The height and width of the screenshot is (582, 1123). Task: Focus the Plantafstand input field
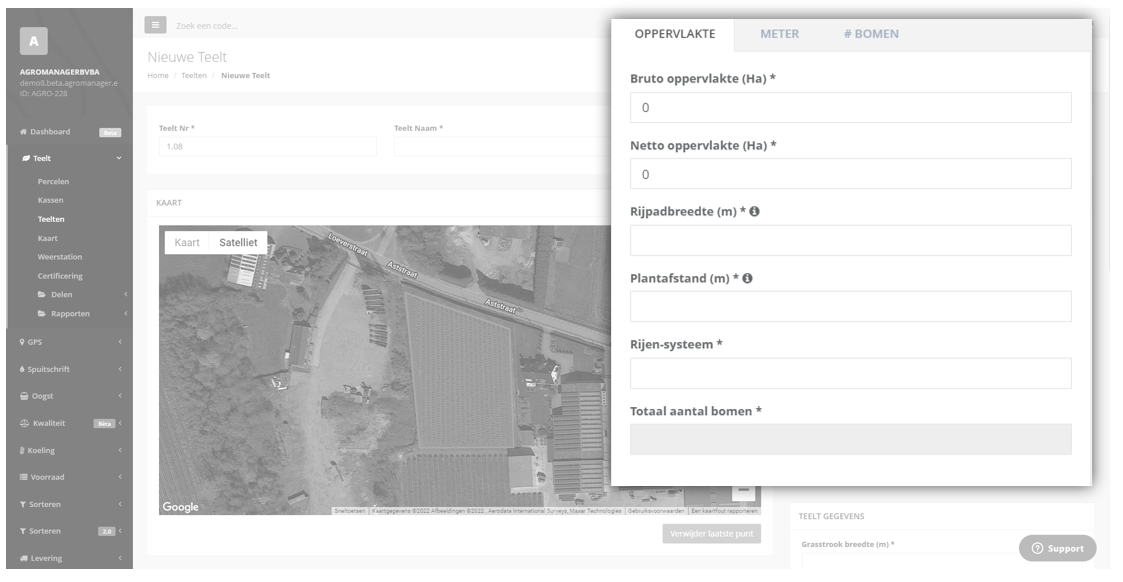coord(850,306)
